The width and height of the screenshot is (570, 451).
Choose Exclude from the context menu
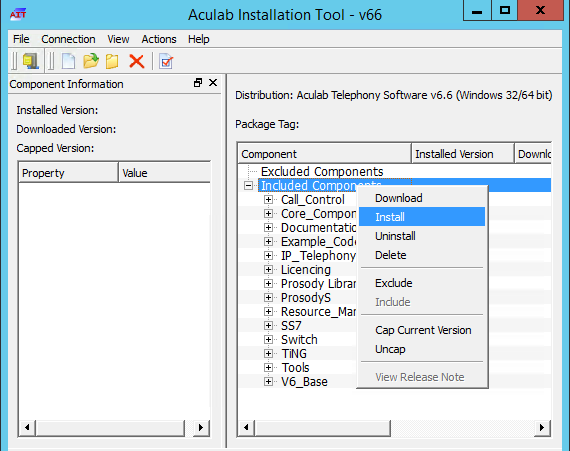(x=422, y=283)
